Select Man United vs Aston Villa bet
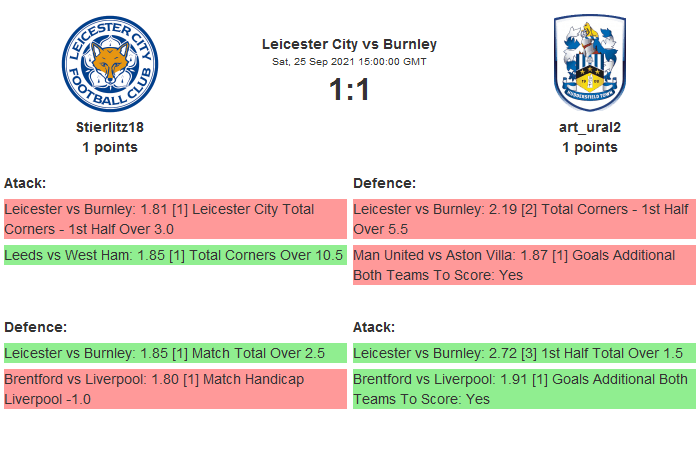700x460 pixels. point(524,265)
